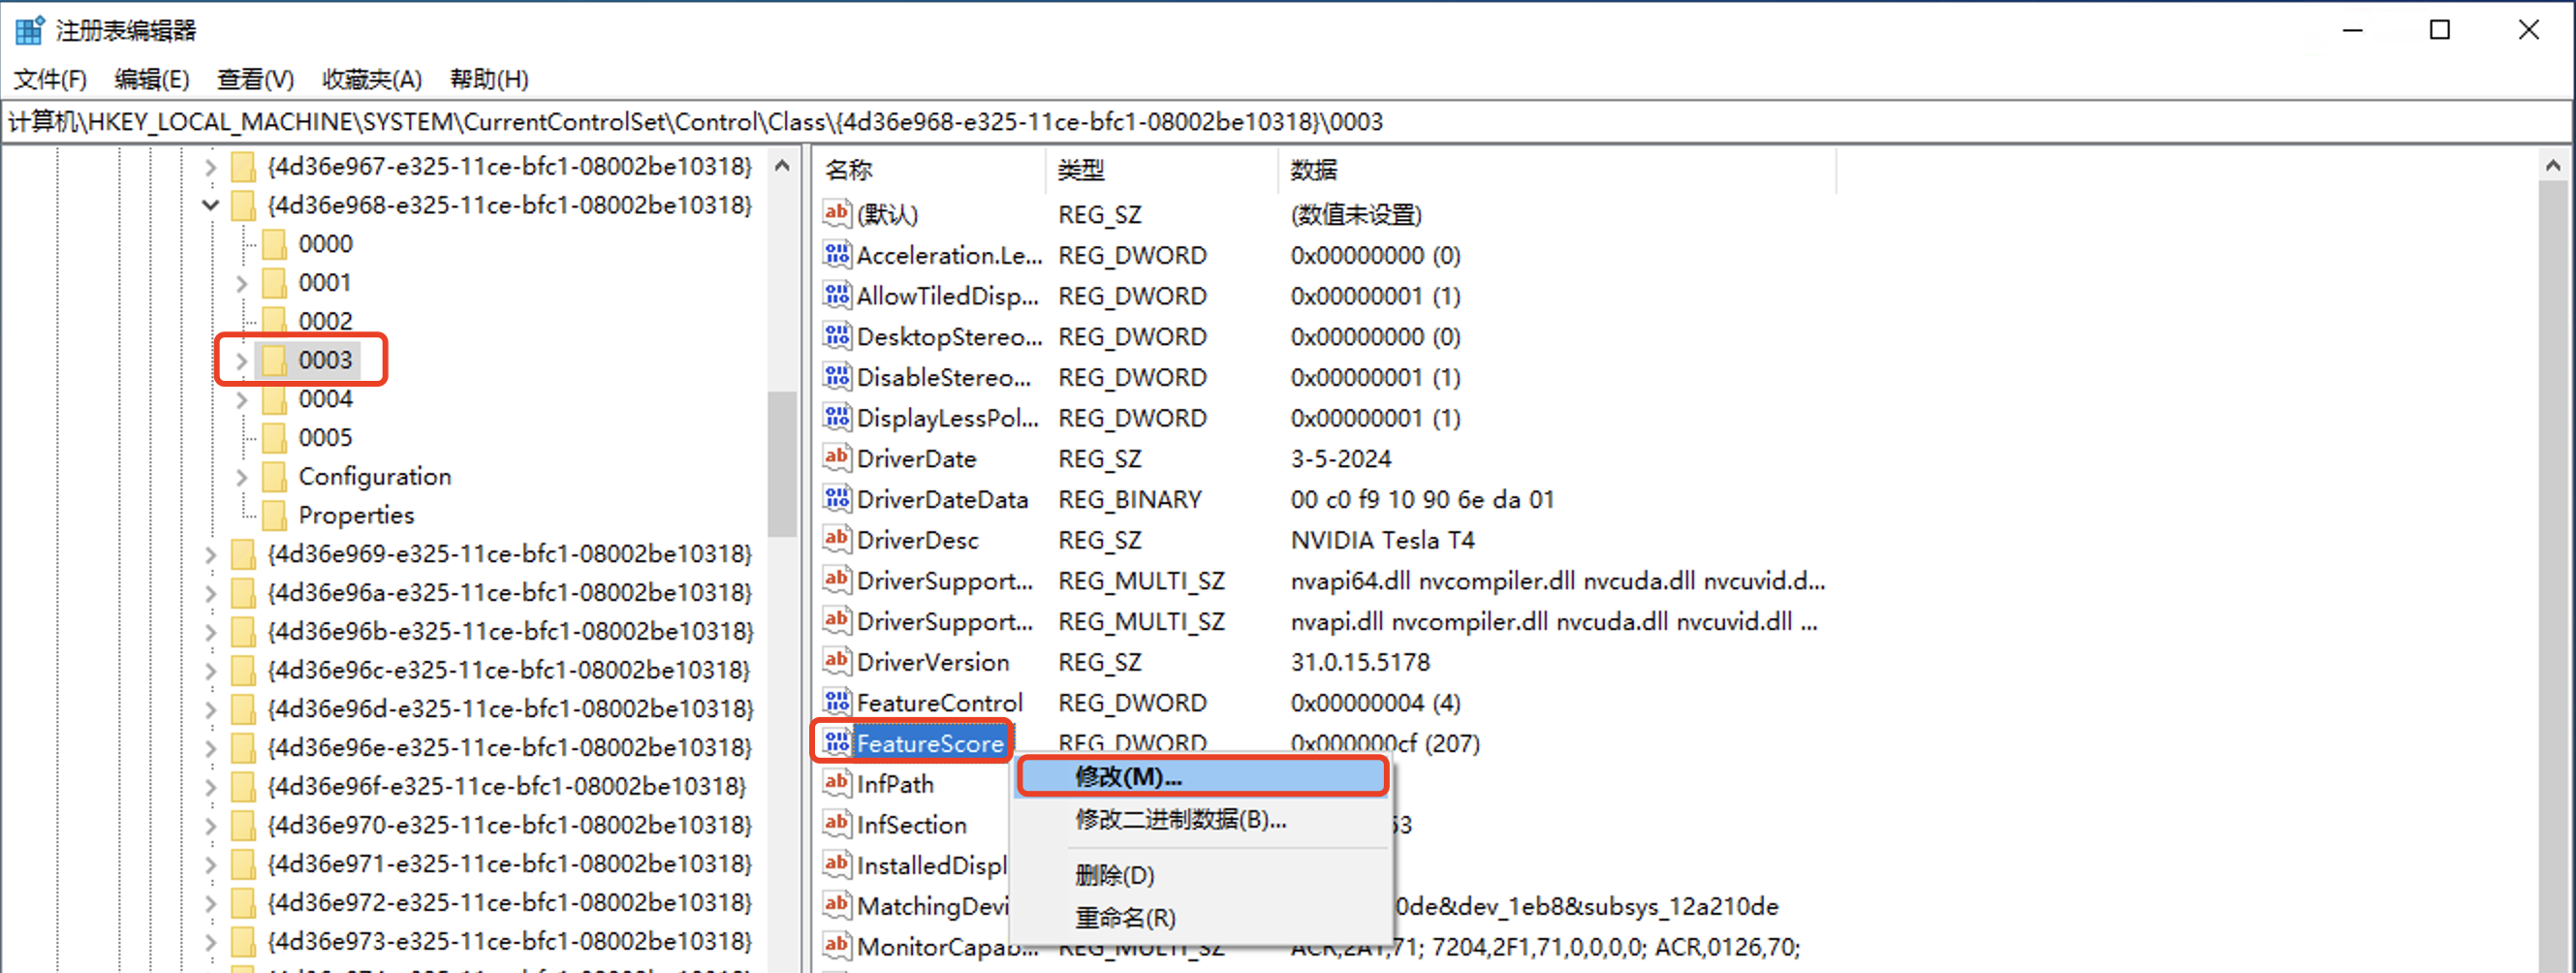Click the string icon beside DriverDate
This screenshot has height=973, width=2576.
coord(836,458)
